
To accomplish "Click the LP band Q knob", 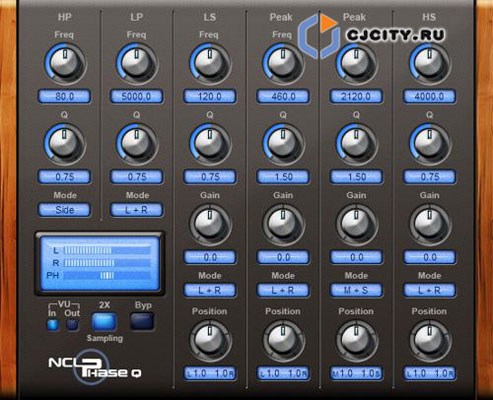I will click(137, 144).
